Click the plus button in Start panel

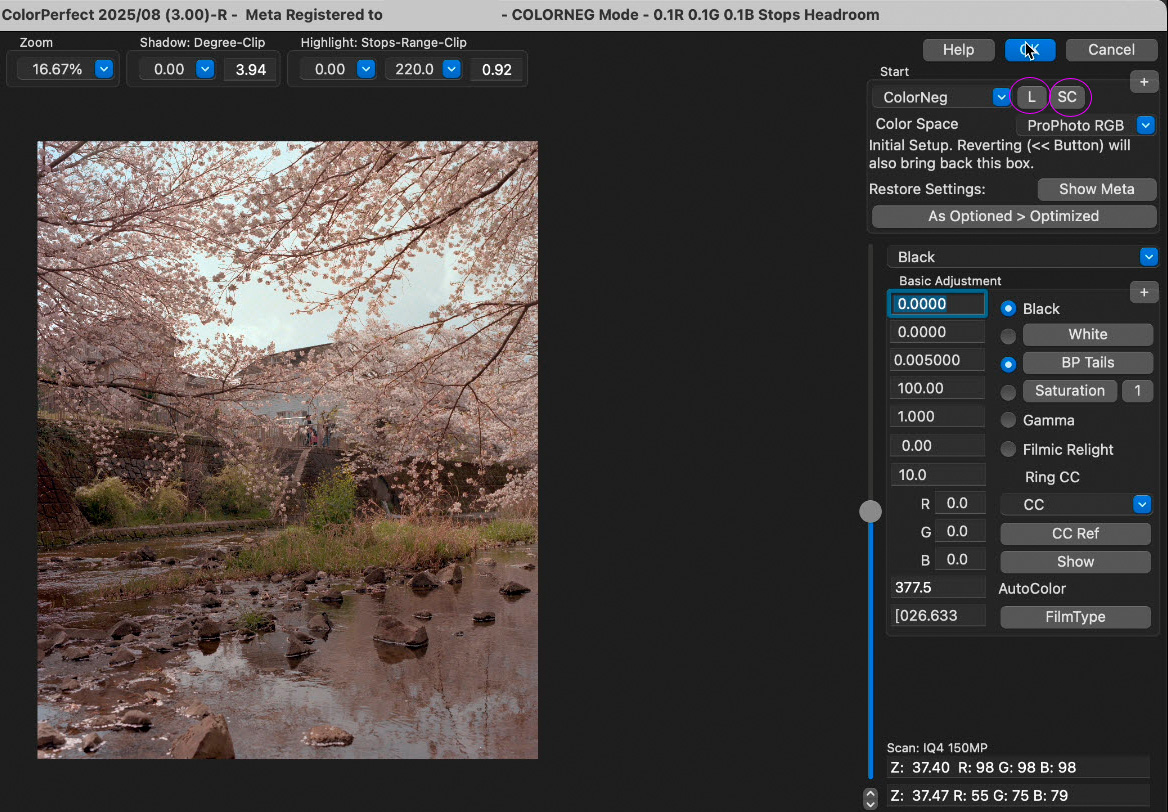pyautogui.click(x=1143, y=82)
